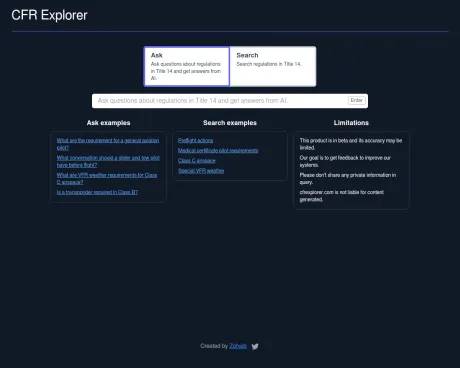This screenshot has height=368, width=460.
Task: Click the 'Created by' footer text
Action: pos(214,346)
